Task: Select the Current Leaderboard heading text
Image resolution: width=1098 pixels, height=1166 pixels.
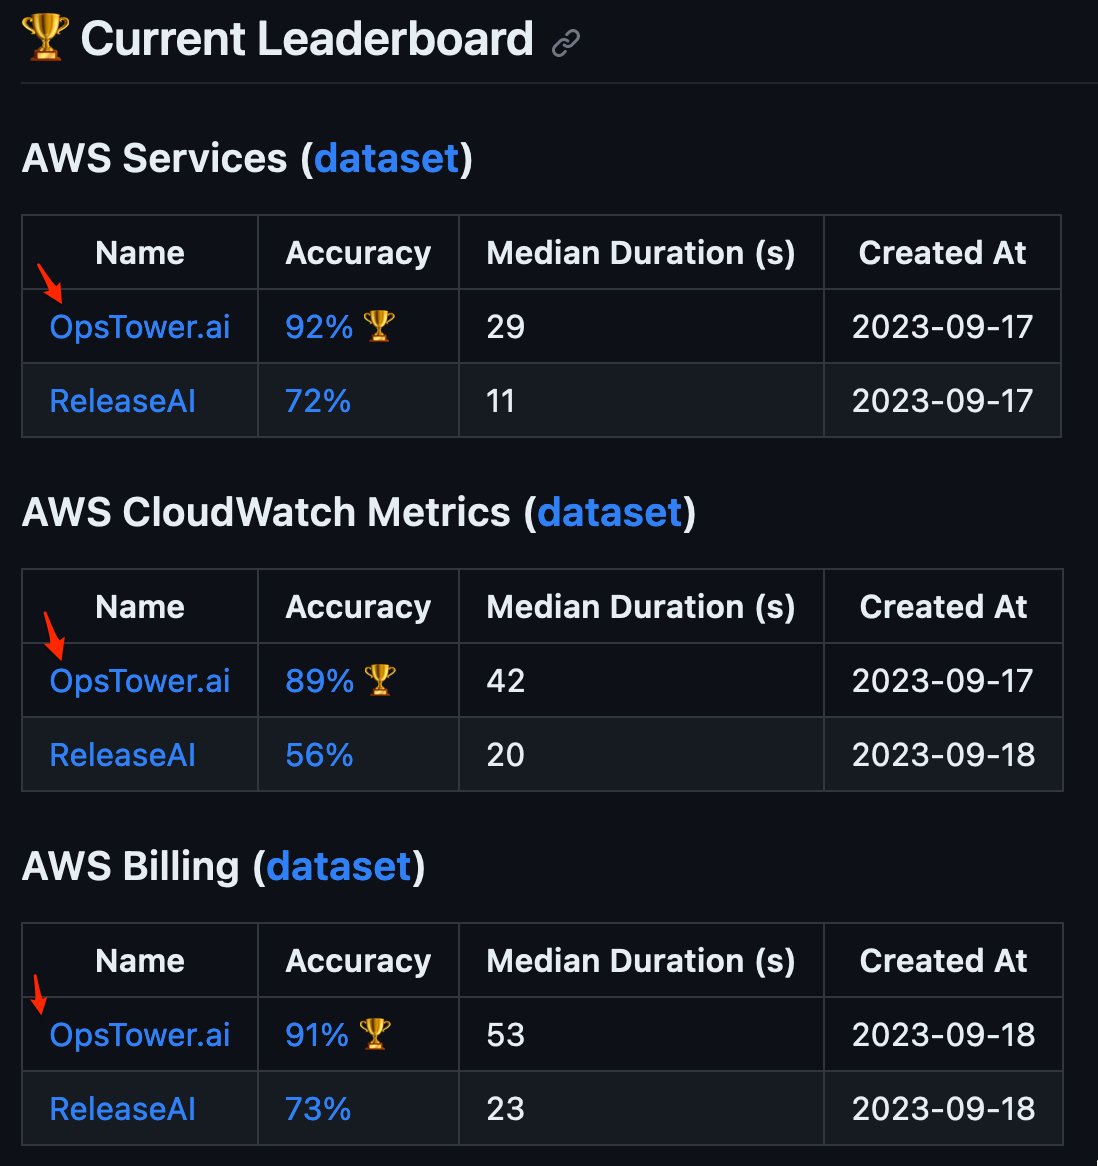Action: point(307,39)
